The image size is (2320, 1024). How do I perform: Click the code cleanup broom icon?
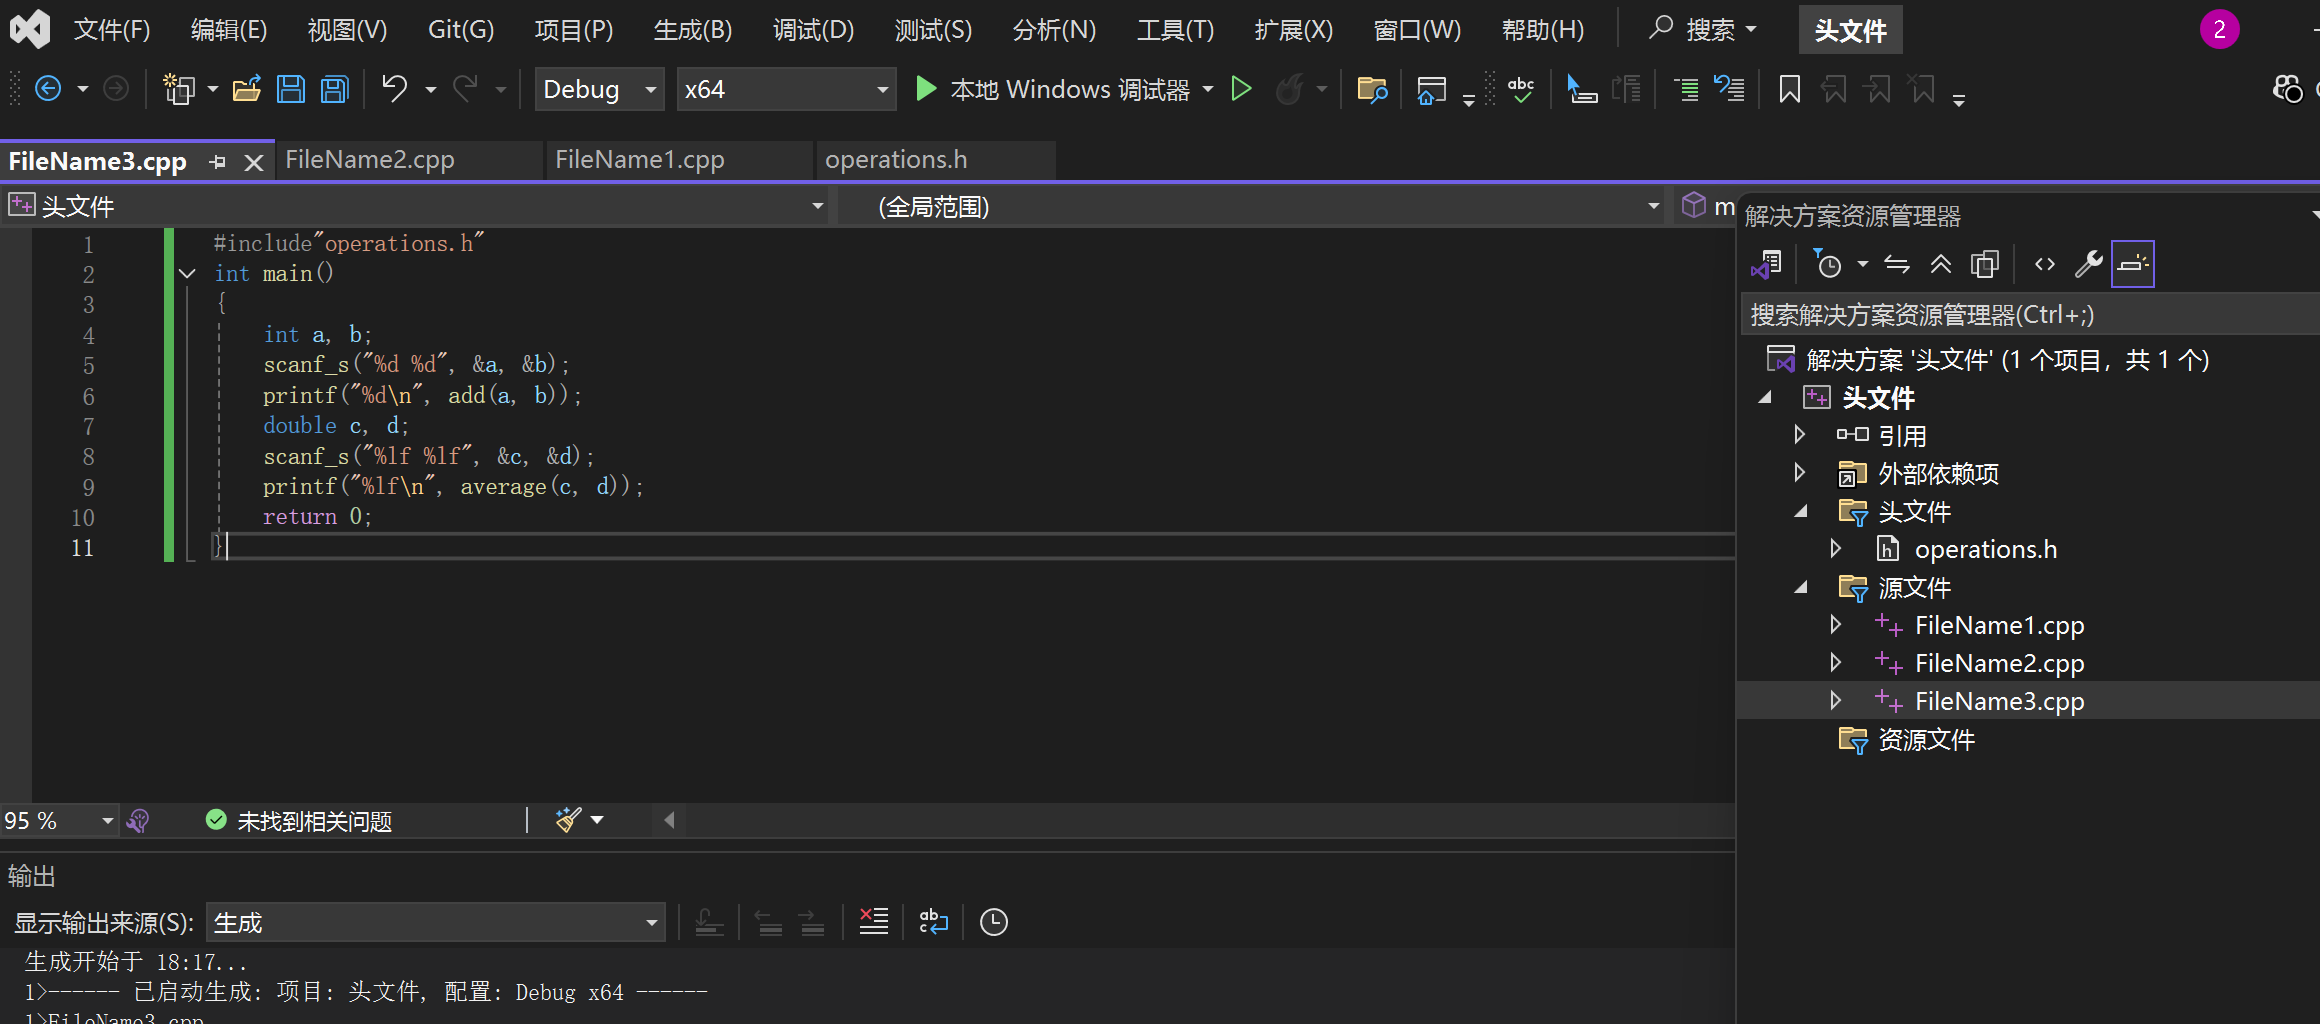tap(568, 820)
